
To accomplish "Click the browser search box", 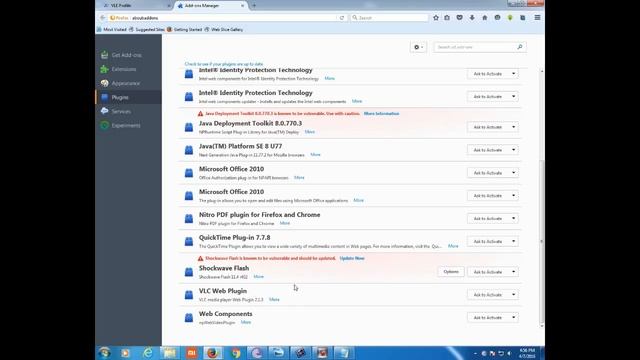I will [389, 18].
